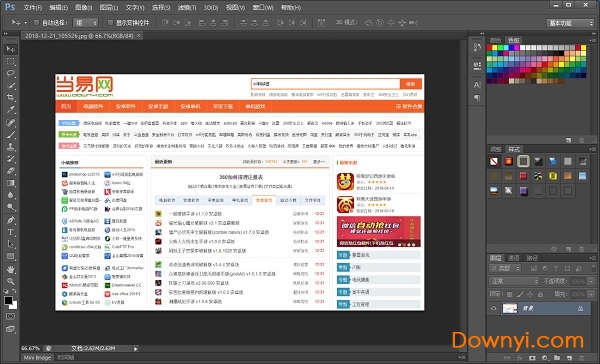Open the History panel icon in dock
The height and width of the screenshot is (364, 600).
pyautogui.click(x=477, y=47)
